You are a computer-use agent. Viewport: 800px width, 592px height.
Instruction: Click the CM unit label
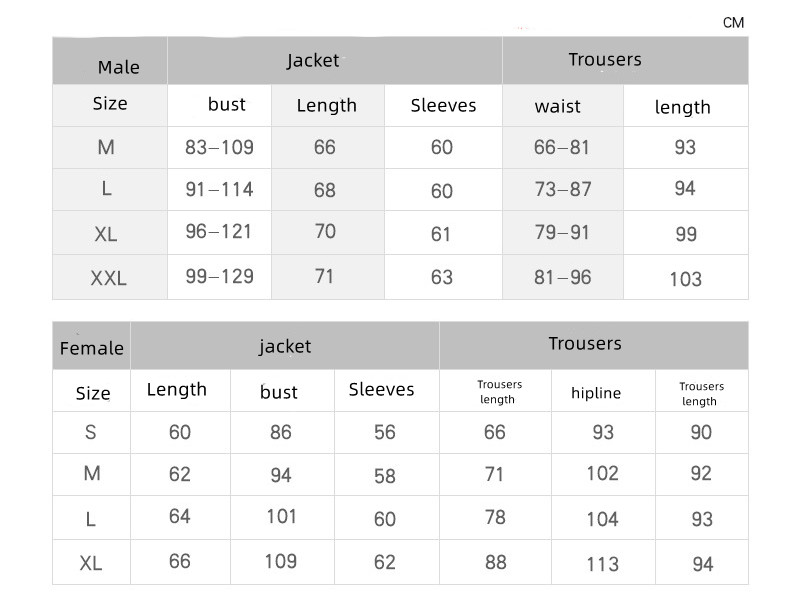(733, 22)
